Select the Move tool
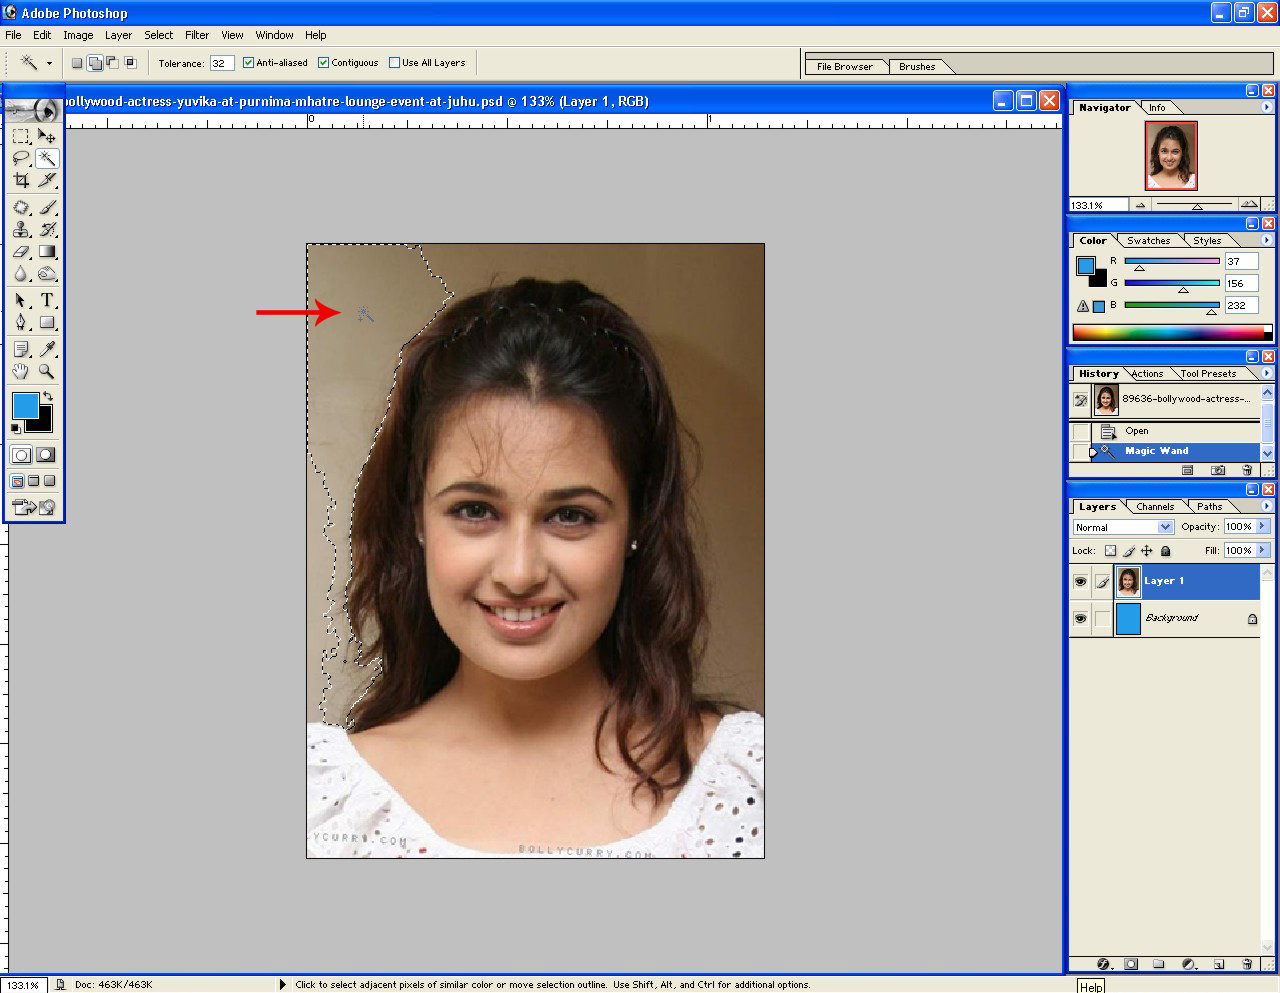This screenshot has width=1280, height=993. [x=47, y=136]
